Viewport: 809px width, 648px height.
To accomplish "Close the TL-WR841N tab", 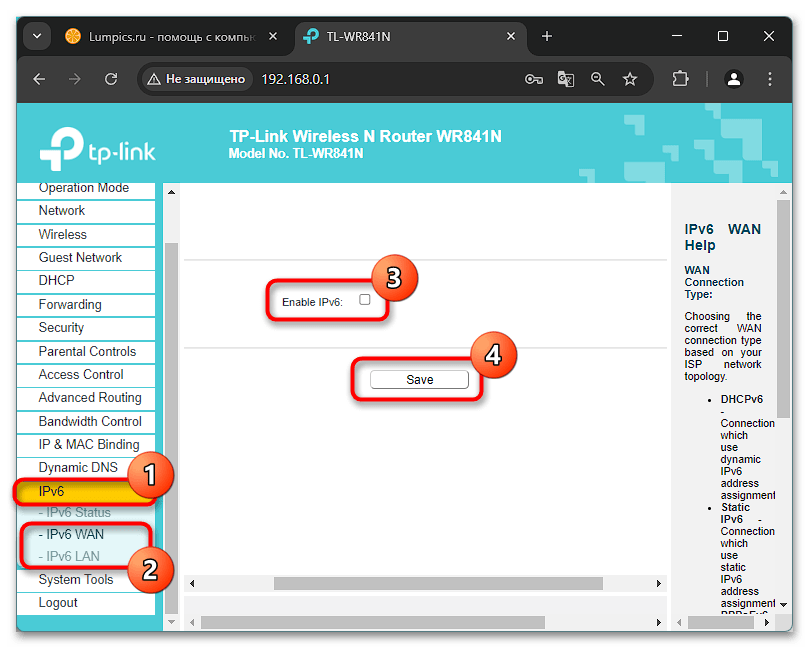I will (x=511, y=36).
